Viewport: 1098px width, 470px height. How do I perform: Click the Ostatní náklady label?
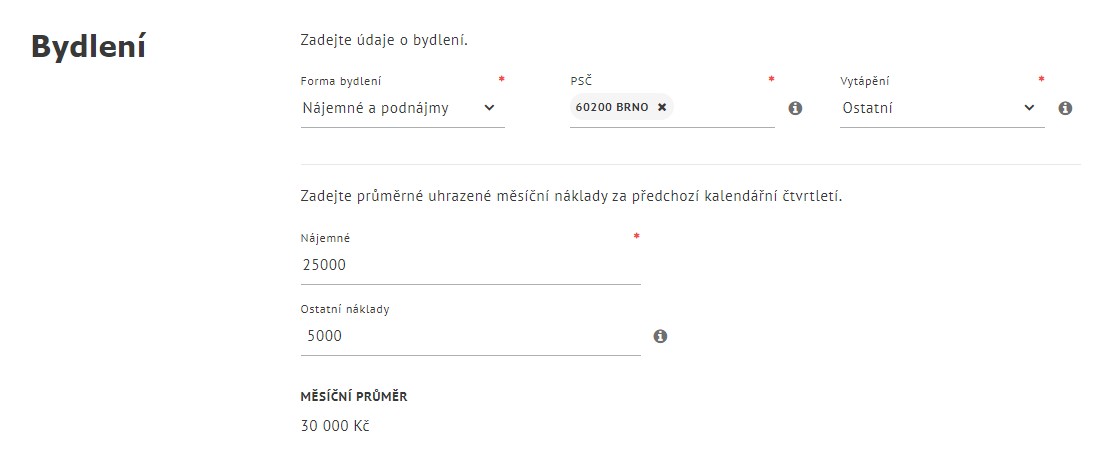[345, 309]
